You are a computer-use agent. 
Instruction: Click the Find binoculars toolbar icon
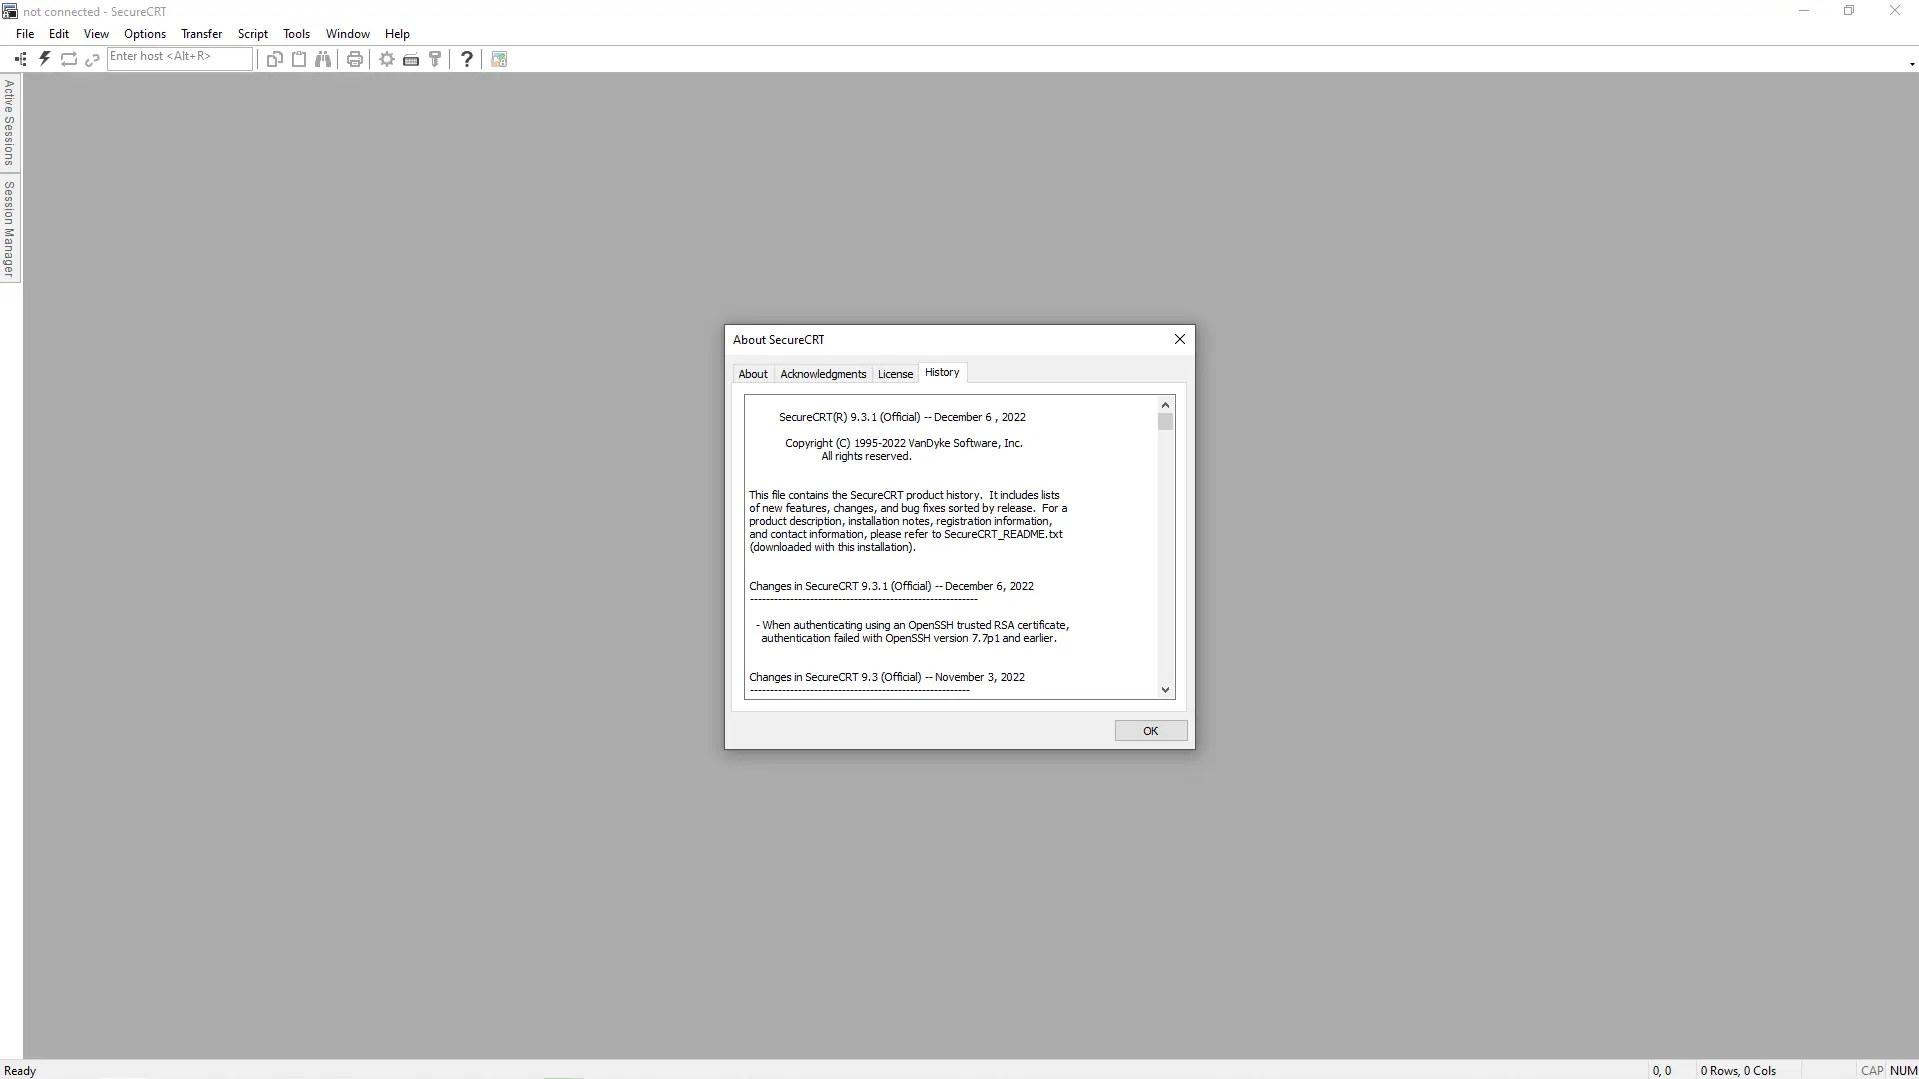point(323,59)
